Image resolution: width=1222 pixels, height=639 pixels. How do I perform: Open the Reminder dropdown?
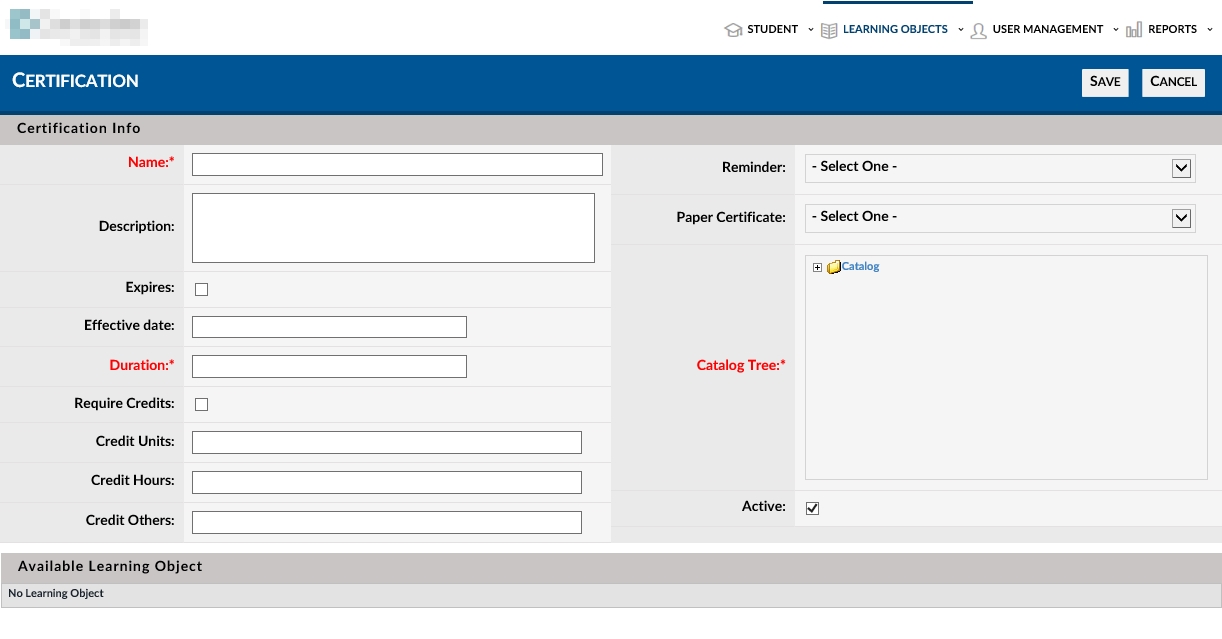click(x=1000, y=168)
